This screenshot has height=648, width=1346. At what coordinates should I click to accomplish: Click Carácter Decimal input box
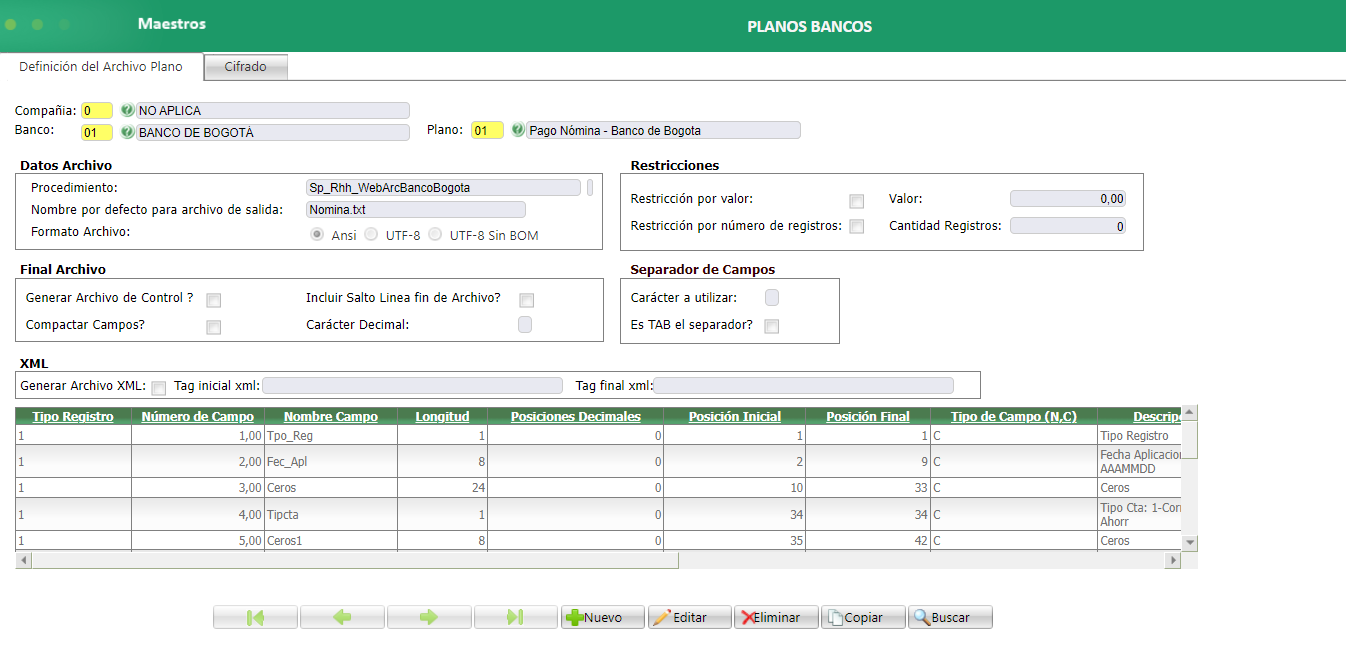525,324
